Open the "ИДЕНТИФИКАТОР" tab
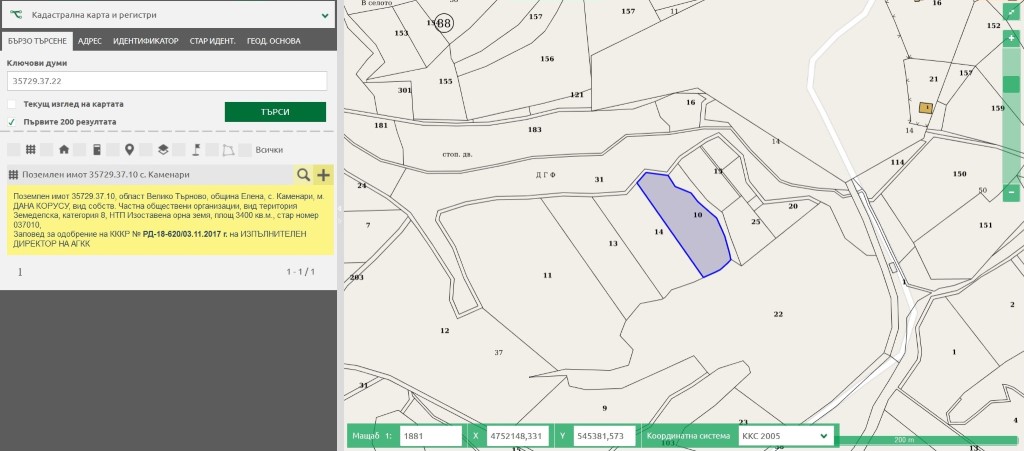 146,41
